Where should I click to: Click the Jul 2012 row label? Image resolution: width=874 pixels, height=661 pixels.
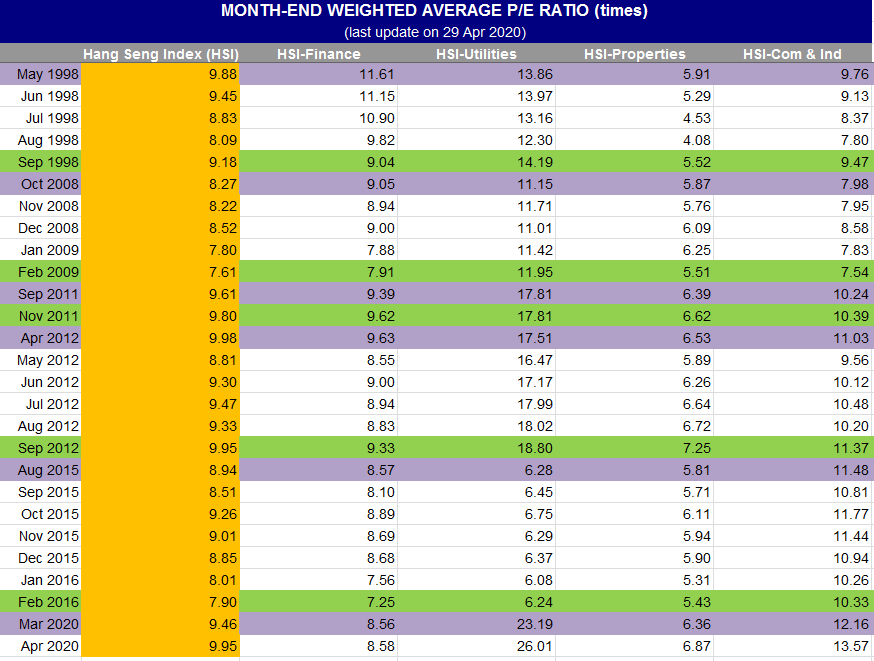coord(52,404)
